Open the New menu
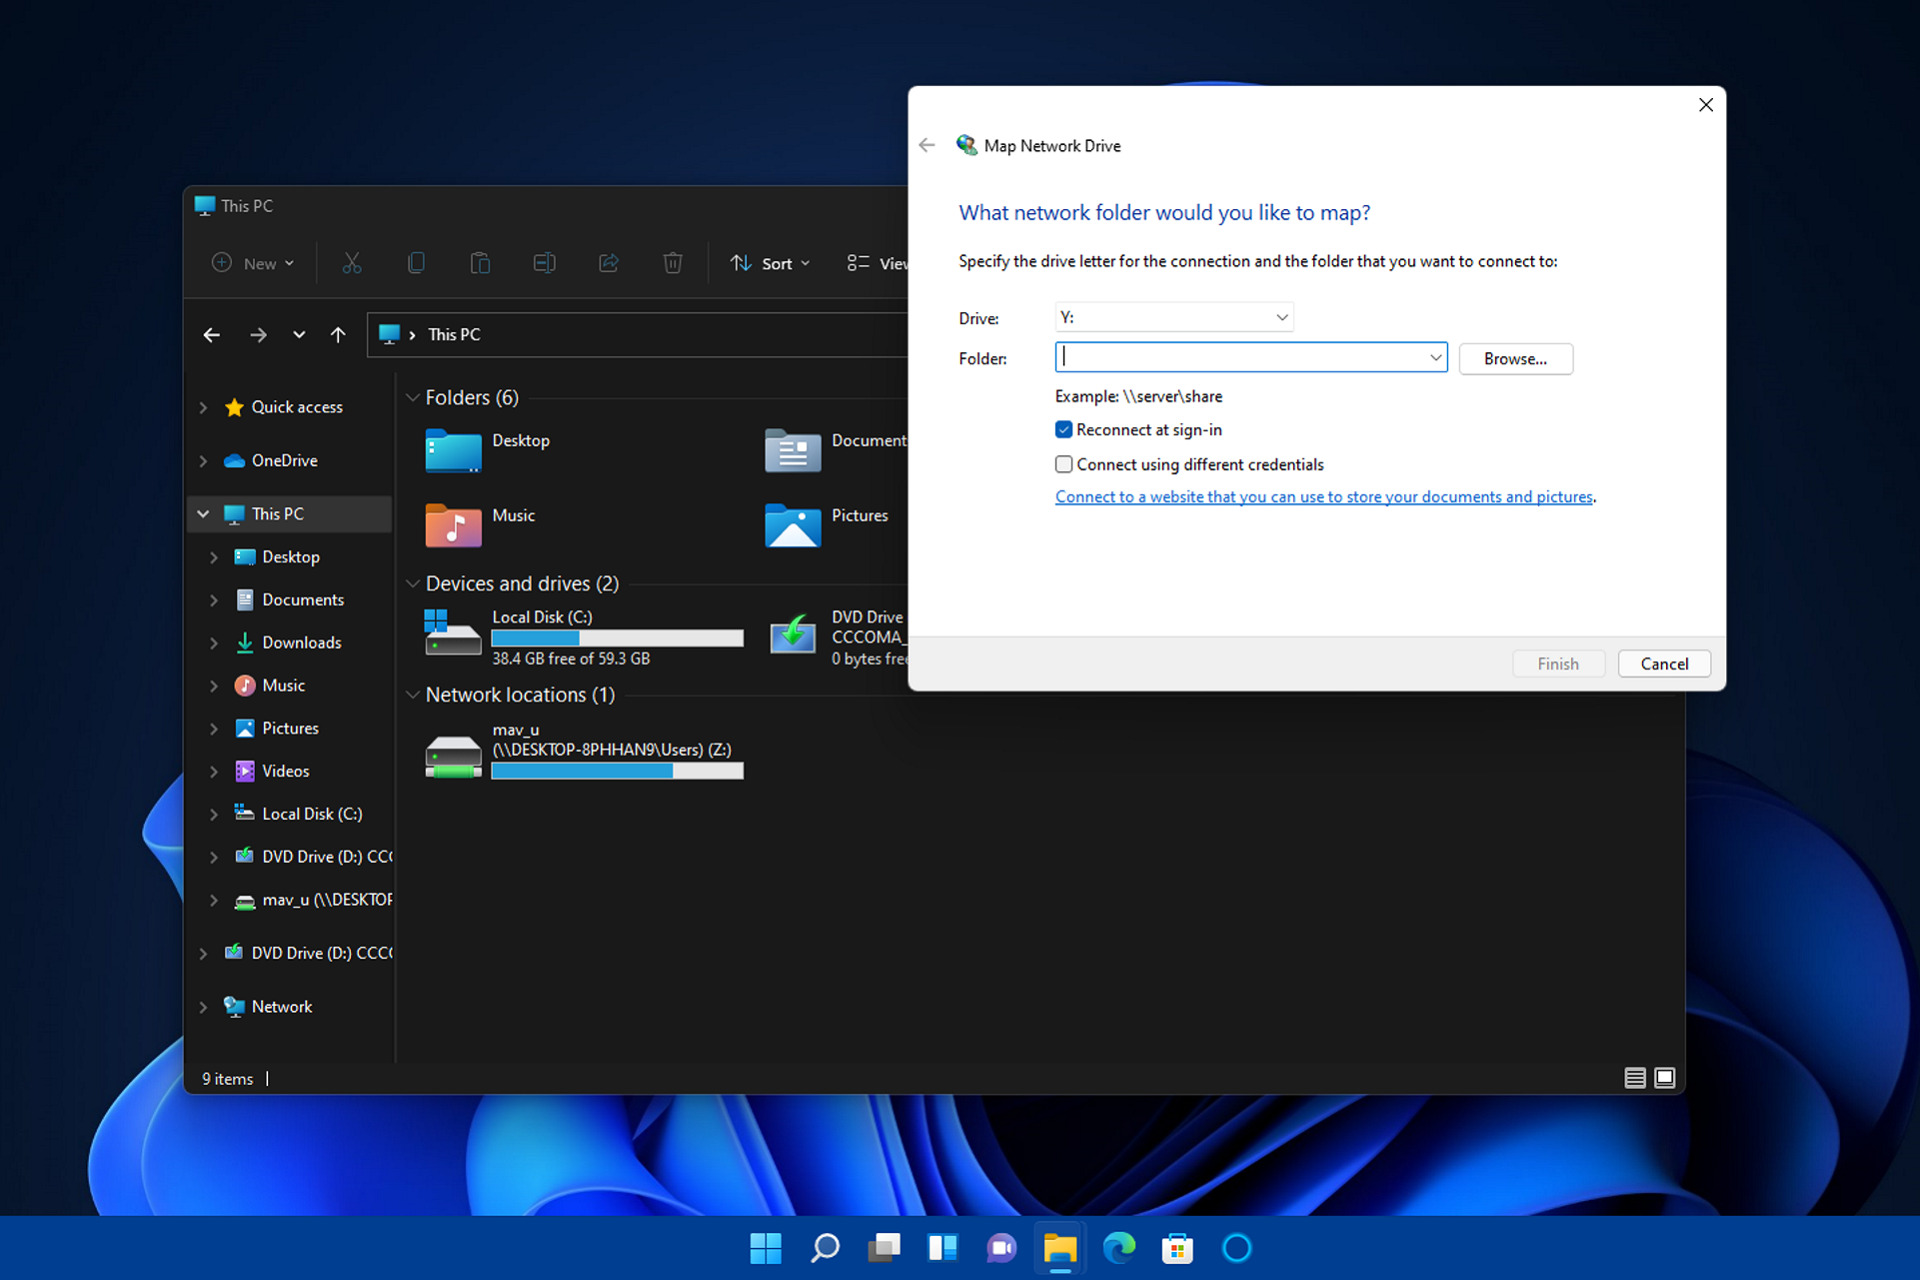The width and height of the screenshot is (1920, 1280). click(x=253, y=263)
